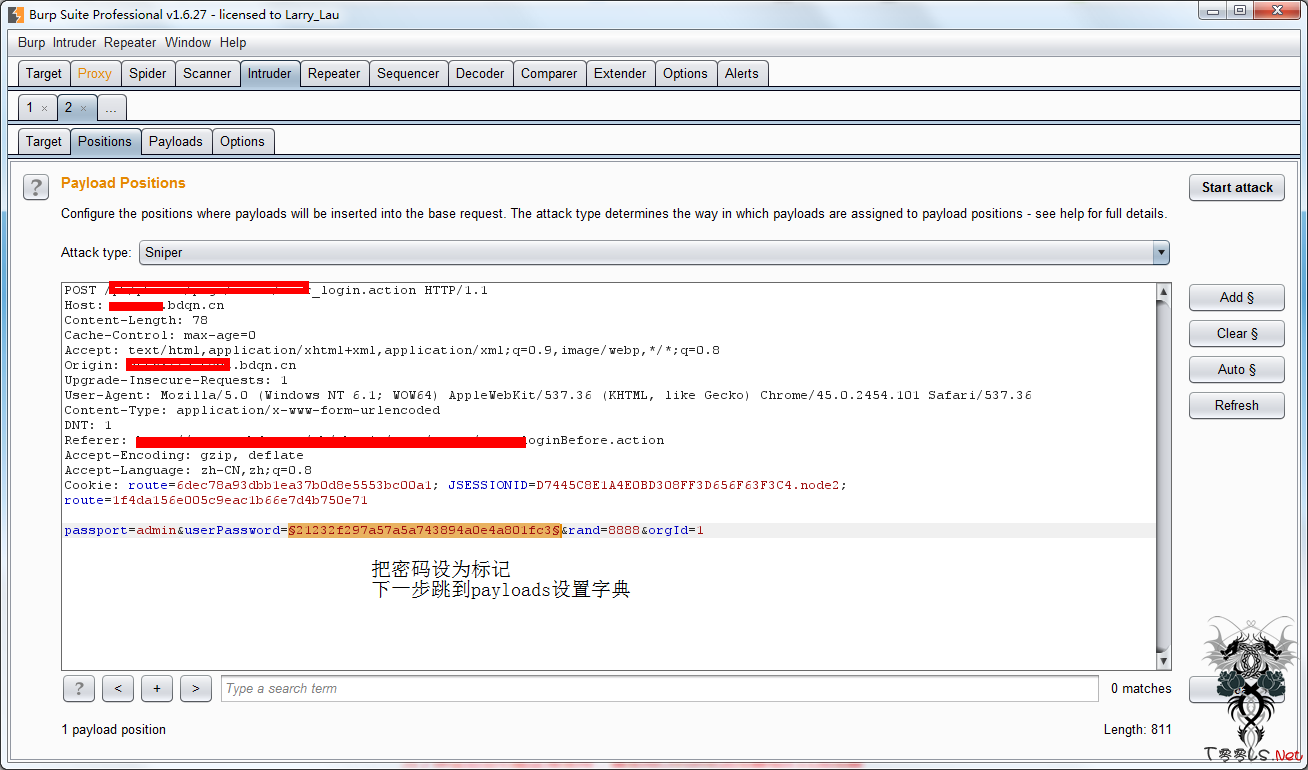
Task: Open the Intruder menu
Action: (74, 42)
